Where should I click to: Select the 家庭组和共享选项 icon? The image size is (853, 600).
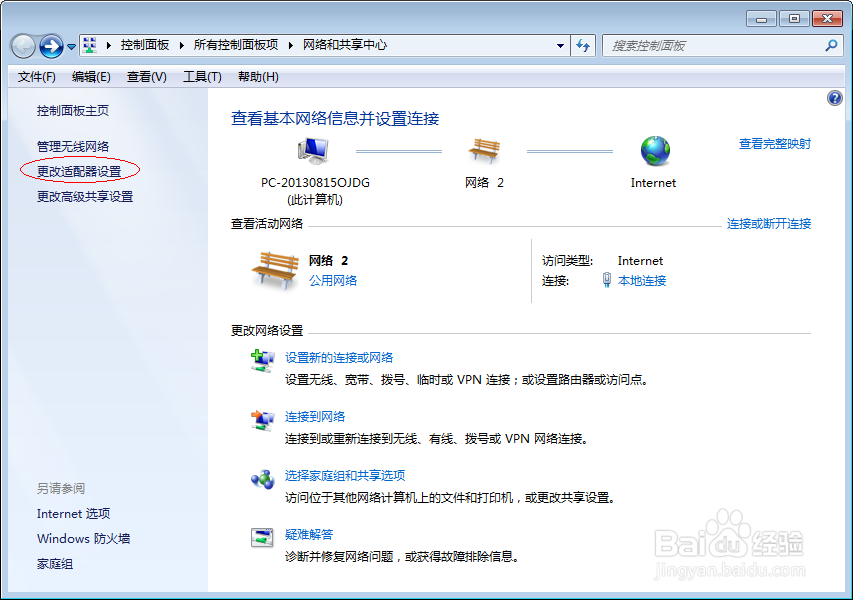coord(262,480)
